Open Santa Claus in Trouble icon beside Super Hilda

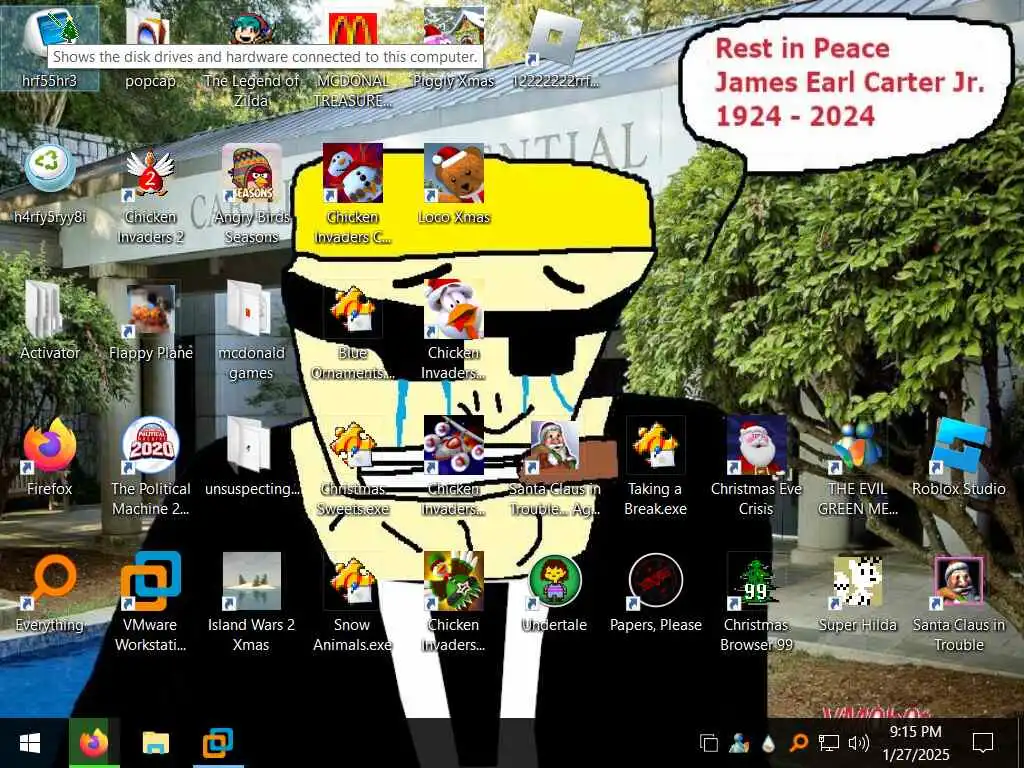[x=959, y=602]
